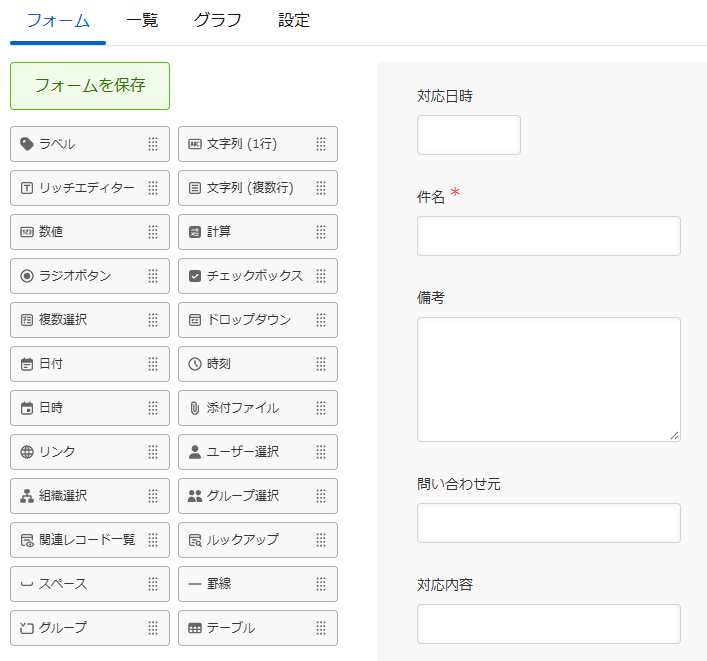Open the グラフ tab
The width and height of the screenshot is (707, 661).
coord(218,21)
